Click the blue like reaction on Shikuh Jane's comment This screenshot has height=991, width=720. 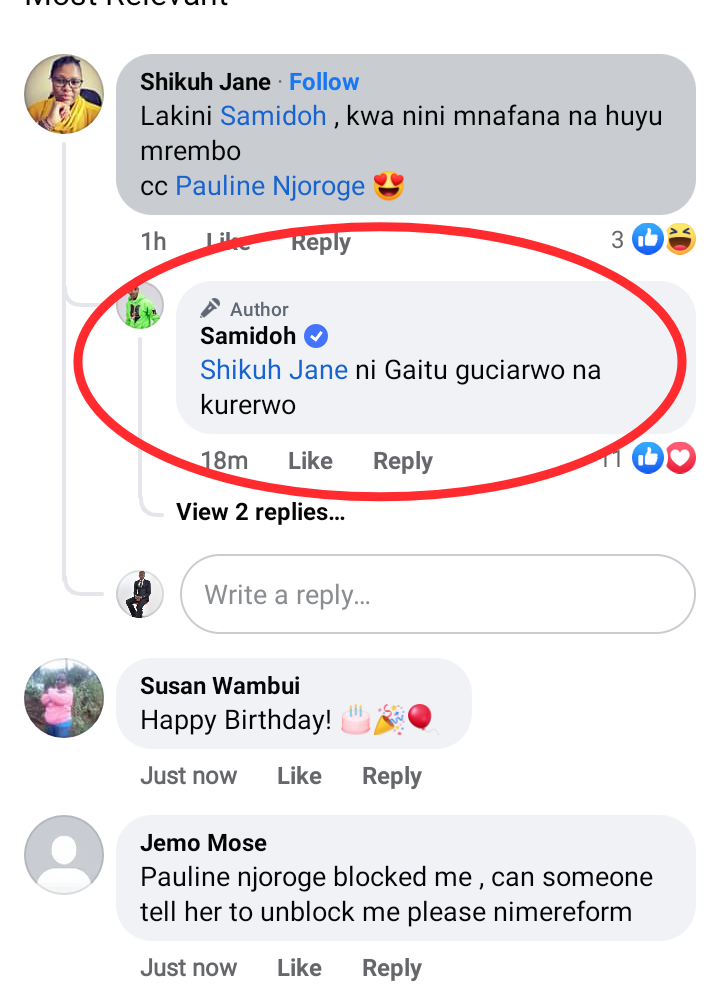(x=648, y=240)
